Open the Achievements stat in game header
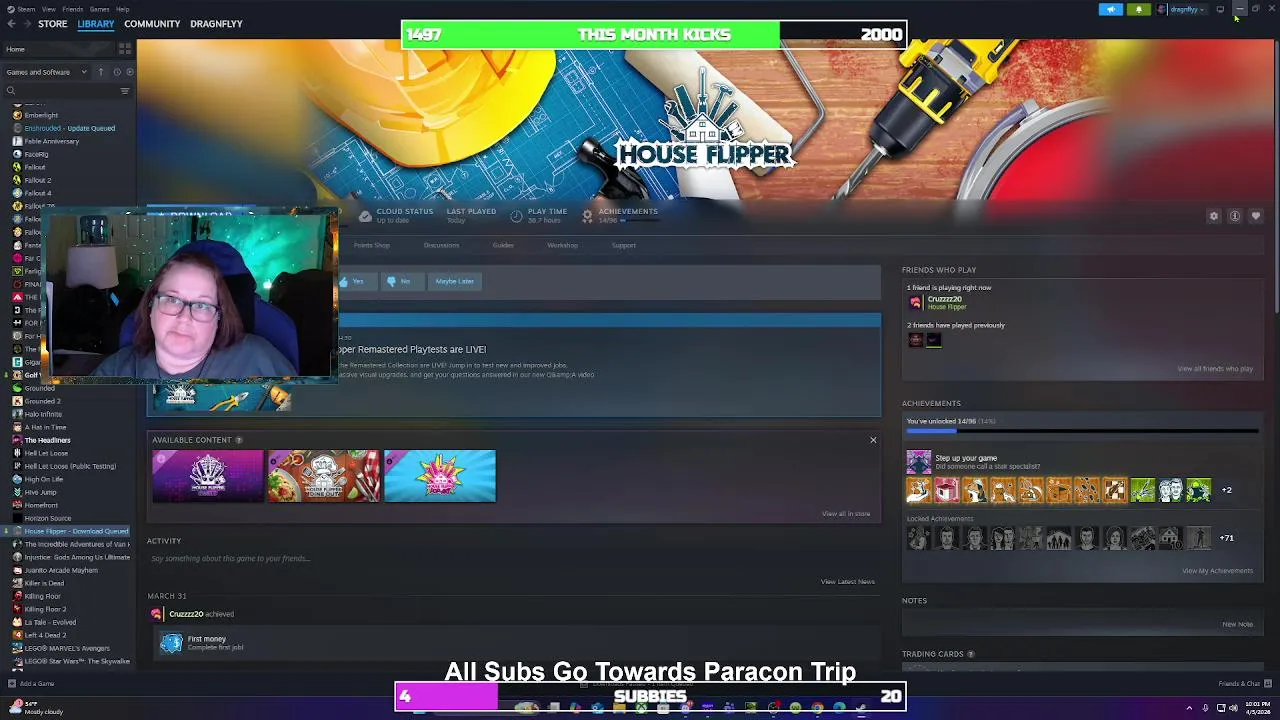Screen dimensions: 1280x720 point(620,215)
